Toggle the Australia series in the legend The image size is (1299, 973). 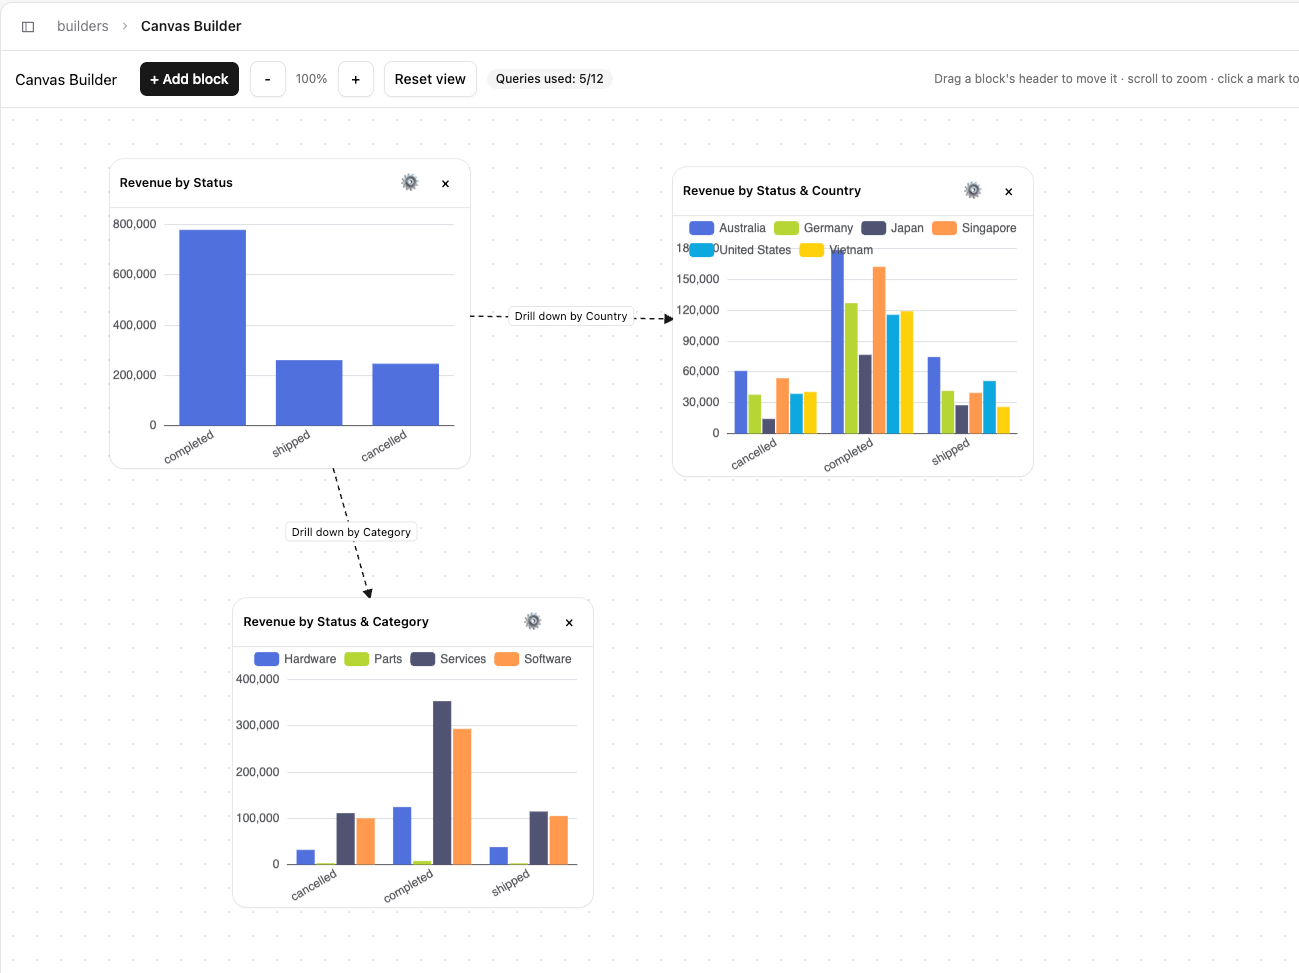coord(727,228)
